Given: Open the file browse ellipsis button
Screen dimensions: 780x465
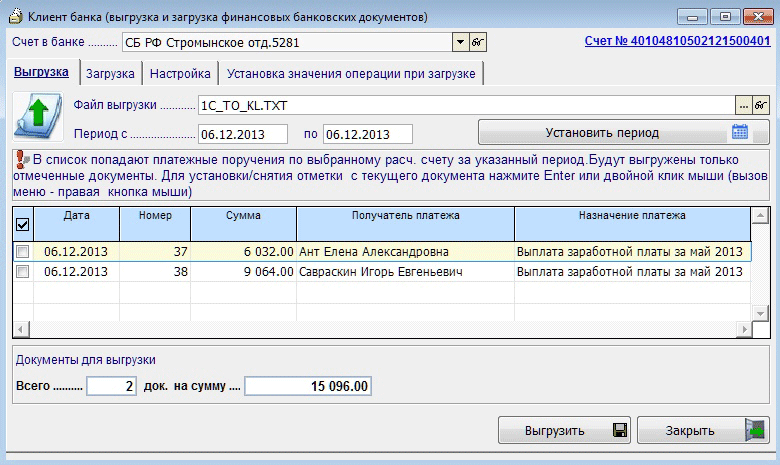Looking at the screenshot, I should (743, 105).
